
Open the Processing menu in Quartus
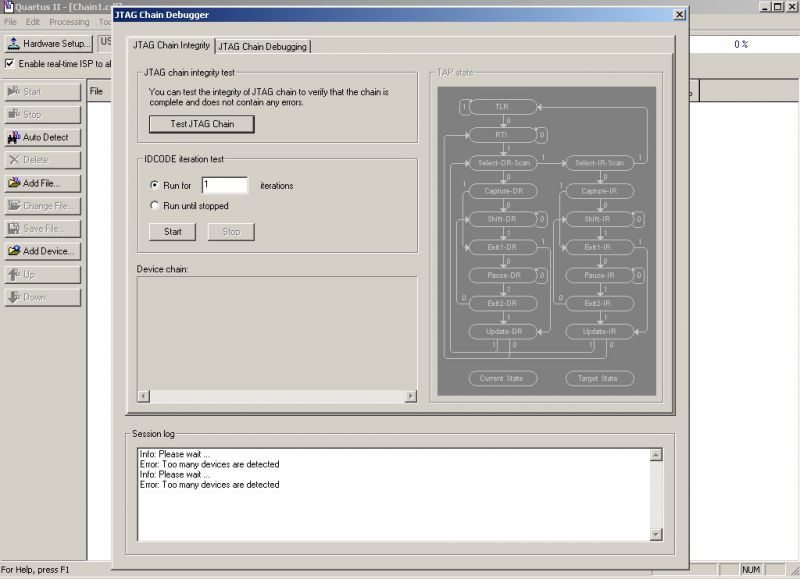point(69,22)
